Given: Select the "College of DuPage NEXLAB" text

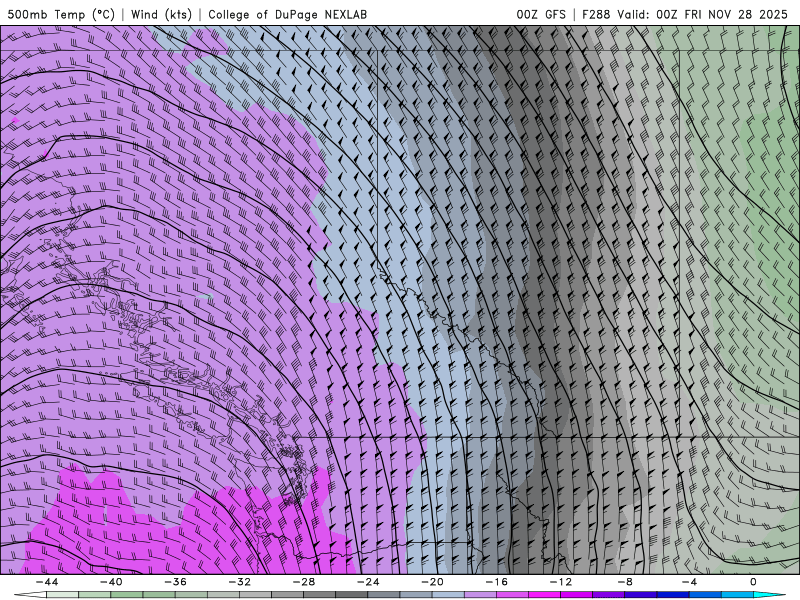Looking at the screenshot, I should [x=287, y=14].
